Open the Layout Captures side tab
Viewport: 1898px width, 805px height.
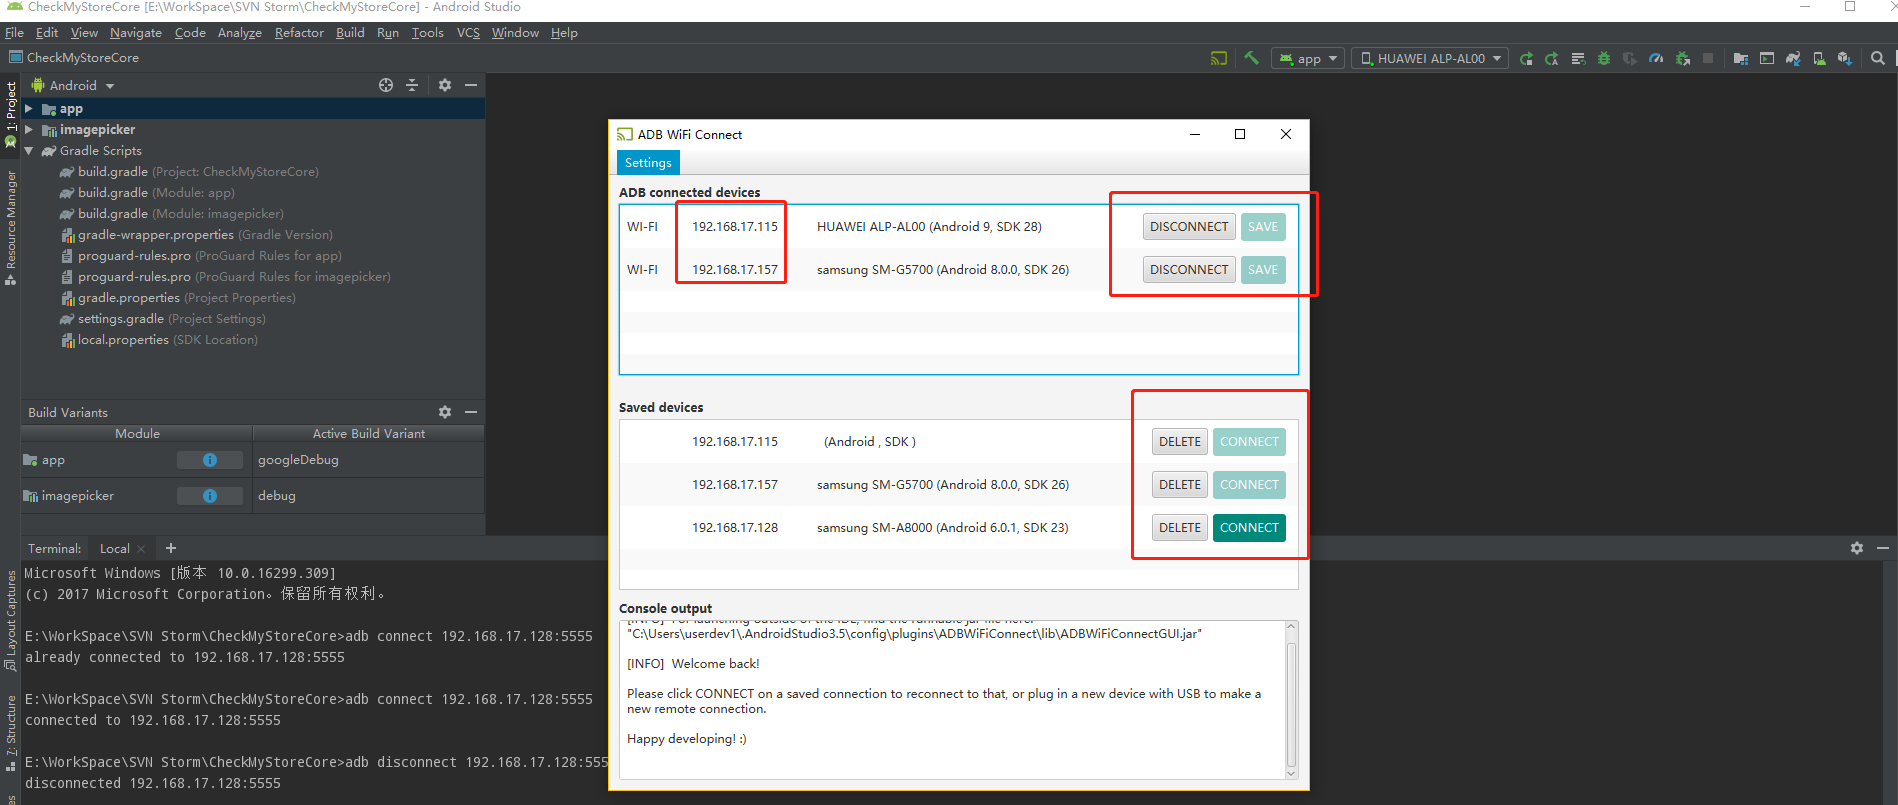tap(11, 620)
